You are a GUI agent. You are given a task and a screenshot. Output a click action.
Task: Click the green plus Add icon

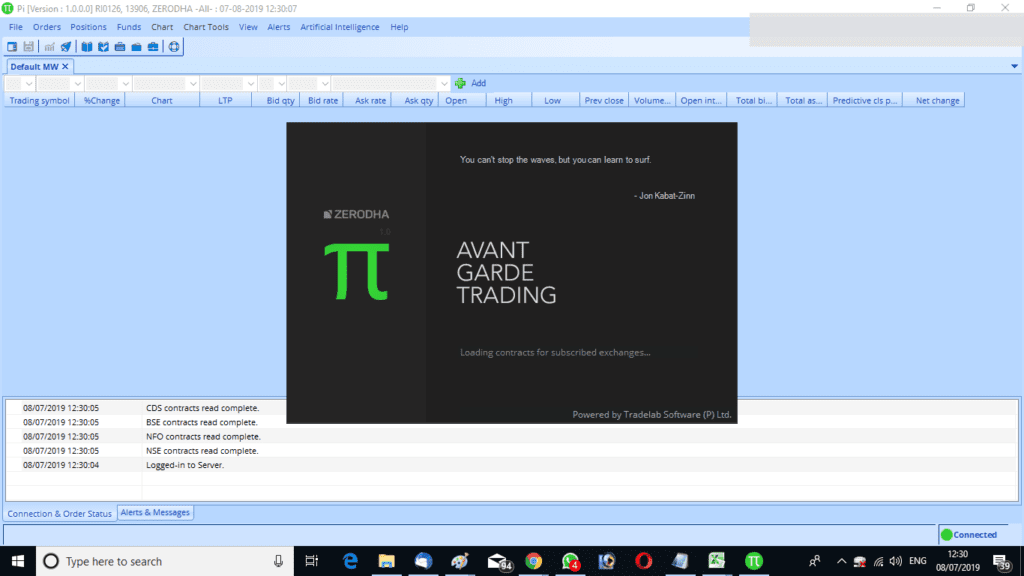click(x=461, y=83)
